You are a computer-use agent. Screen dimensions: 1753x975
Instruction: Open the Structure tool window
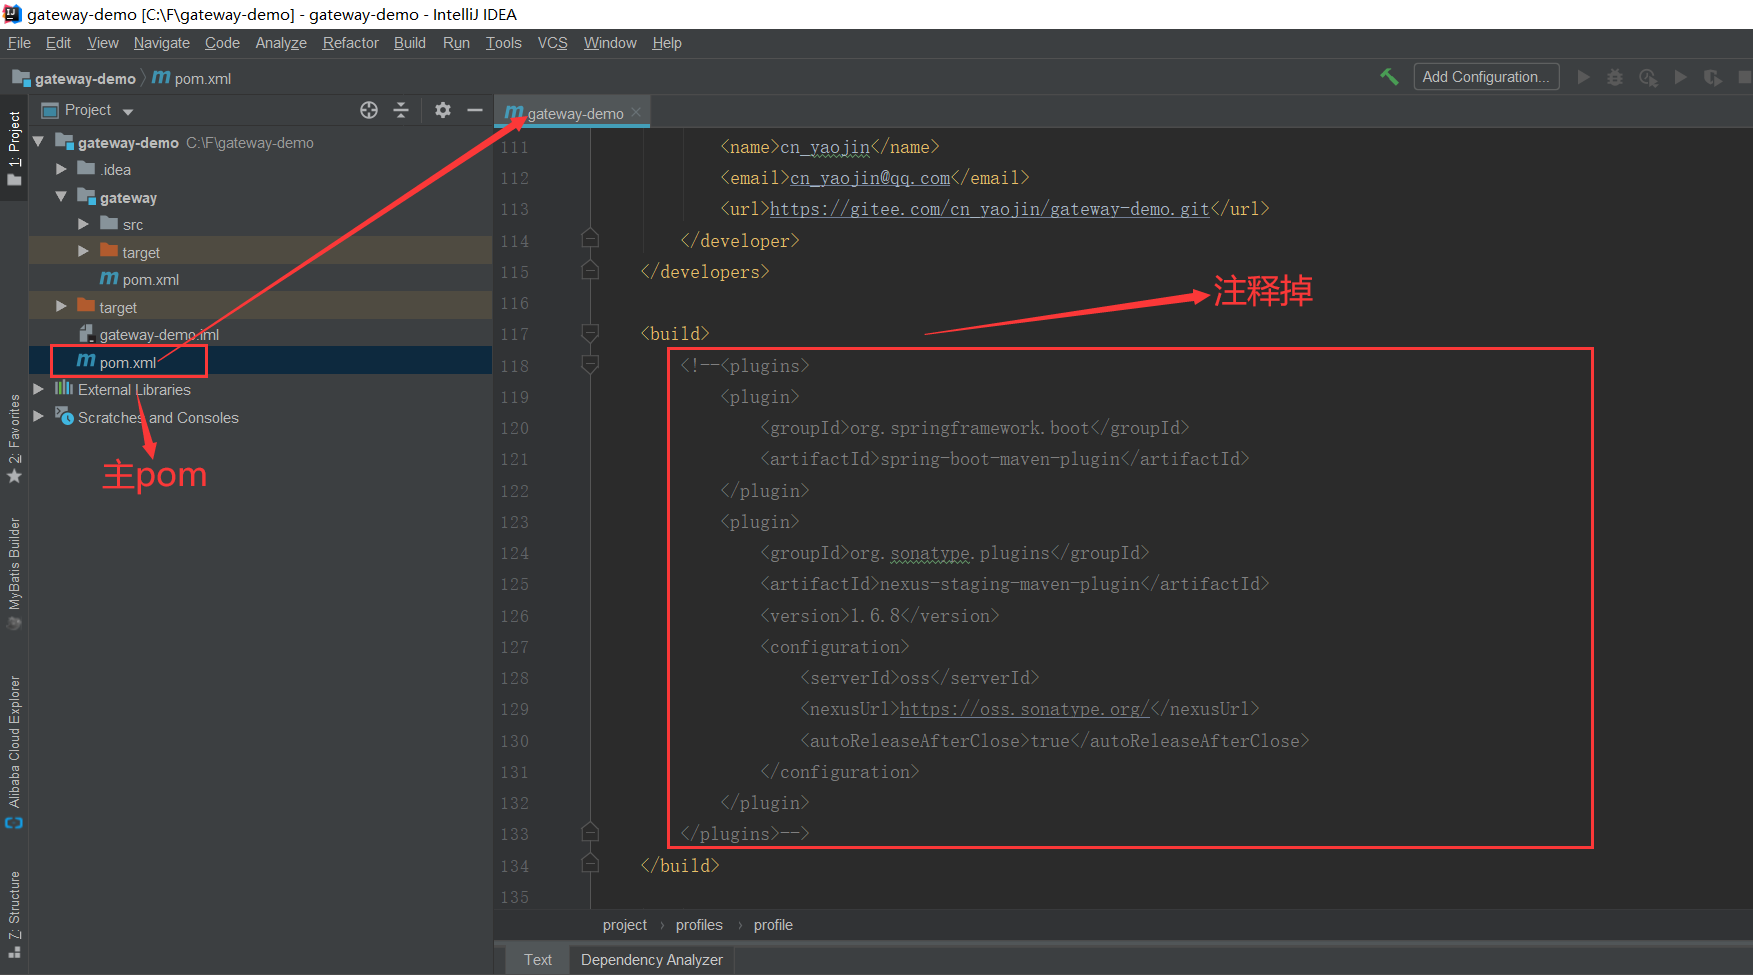click(x=14, y=914)
